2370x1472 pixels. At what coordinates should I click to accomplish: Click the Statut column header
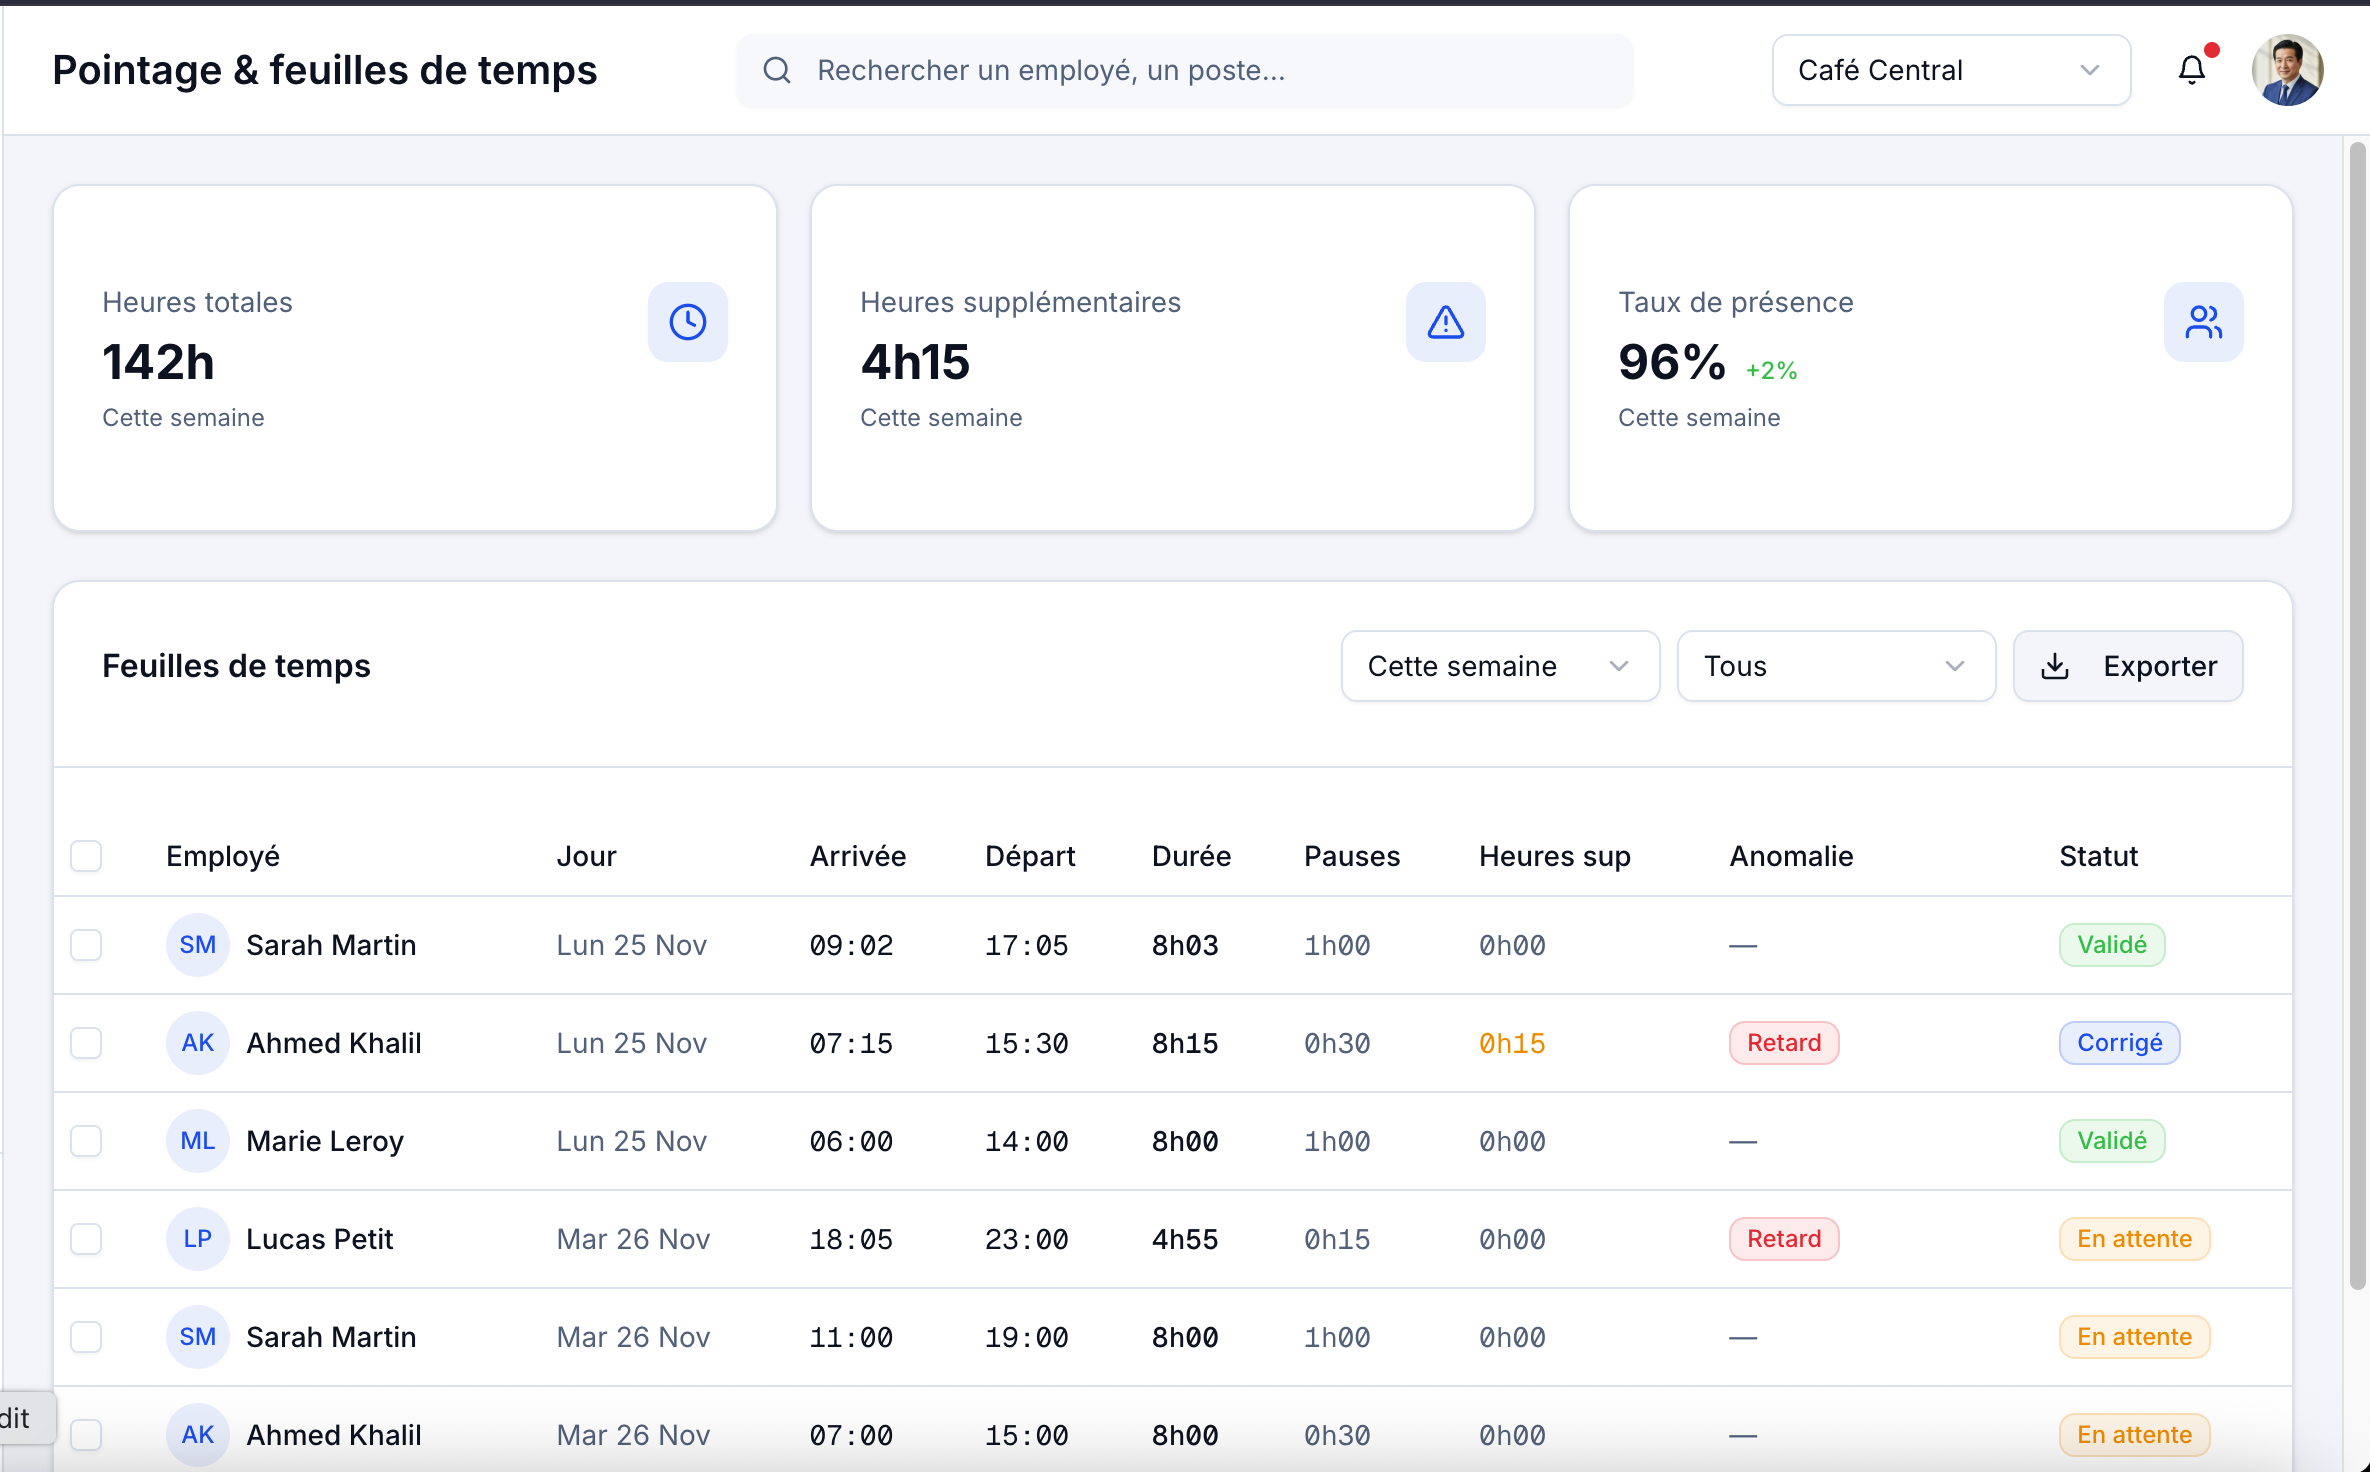pyautogui.click(x=2098, y=856)
